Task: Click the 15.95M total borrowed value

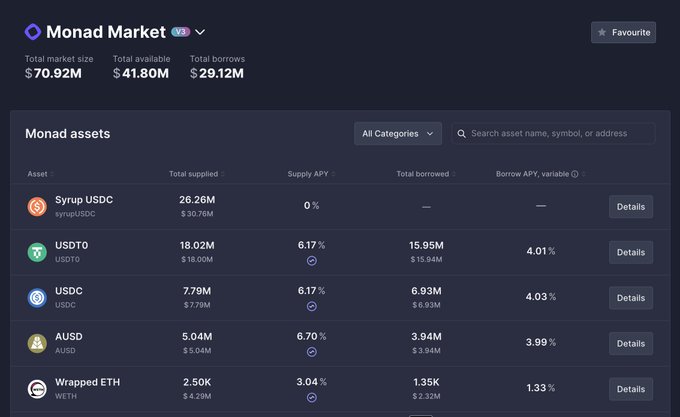Action: pyautogui.click(x=426, y=245)
